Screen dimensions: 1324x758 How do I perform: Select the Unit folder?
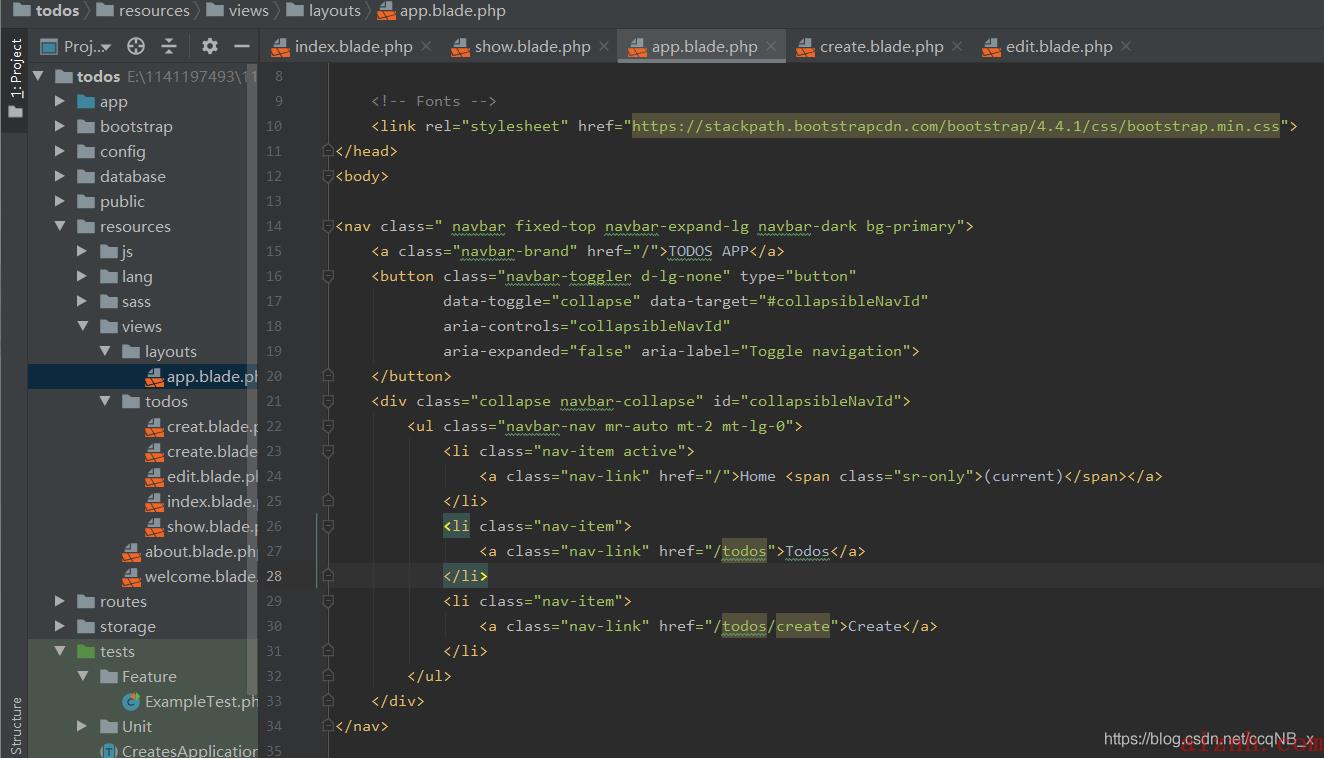point(126,726)
